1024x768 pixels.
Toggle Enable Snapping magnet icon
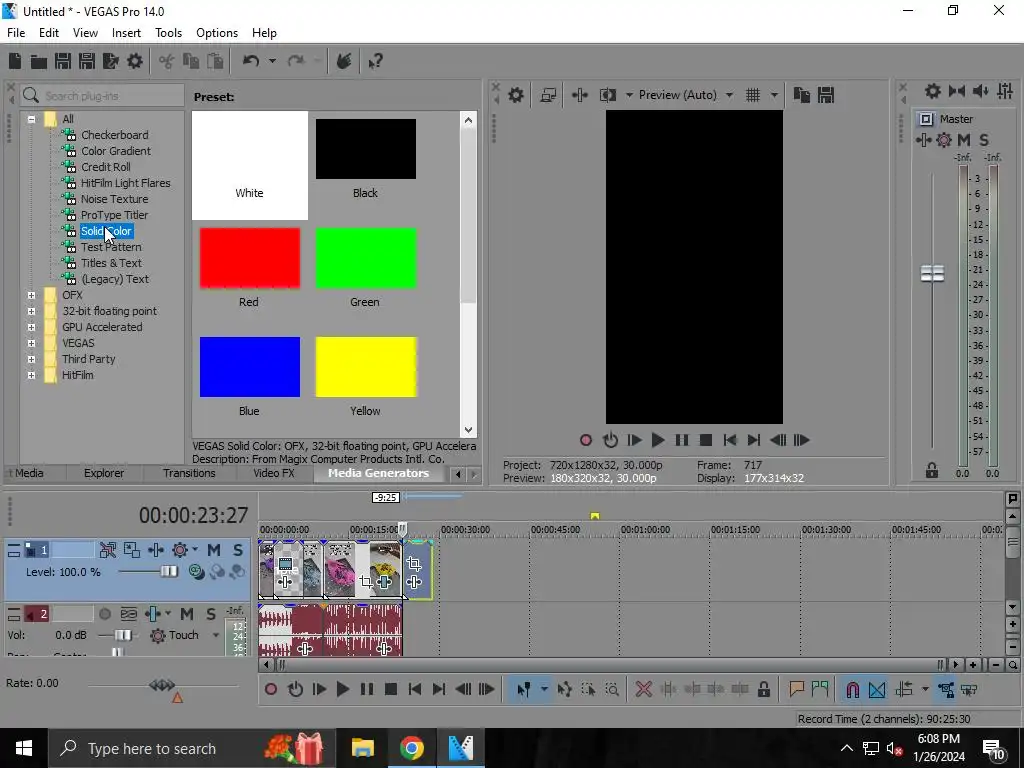852,690
